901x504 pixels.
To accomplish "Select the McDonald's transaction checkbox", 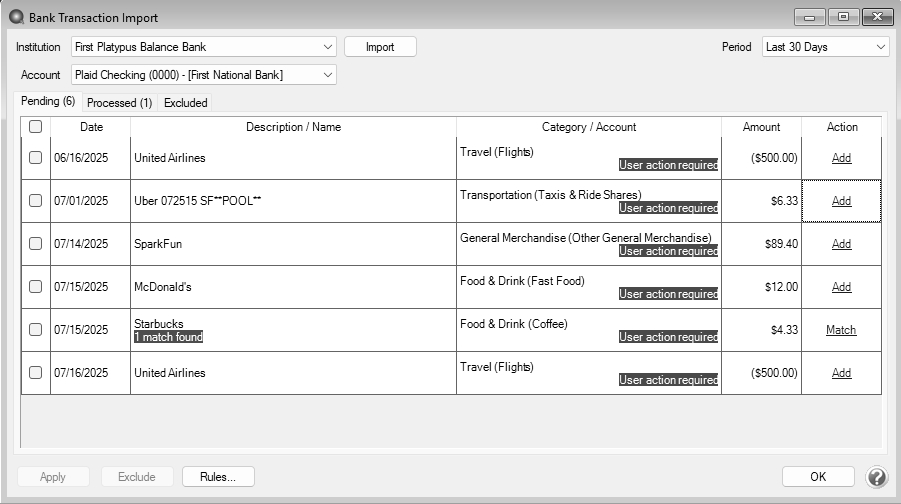I will coord(36,287).
